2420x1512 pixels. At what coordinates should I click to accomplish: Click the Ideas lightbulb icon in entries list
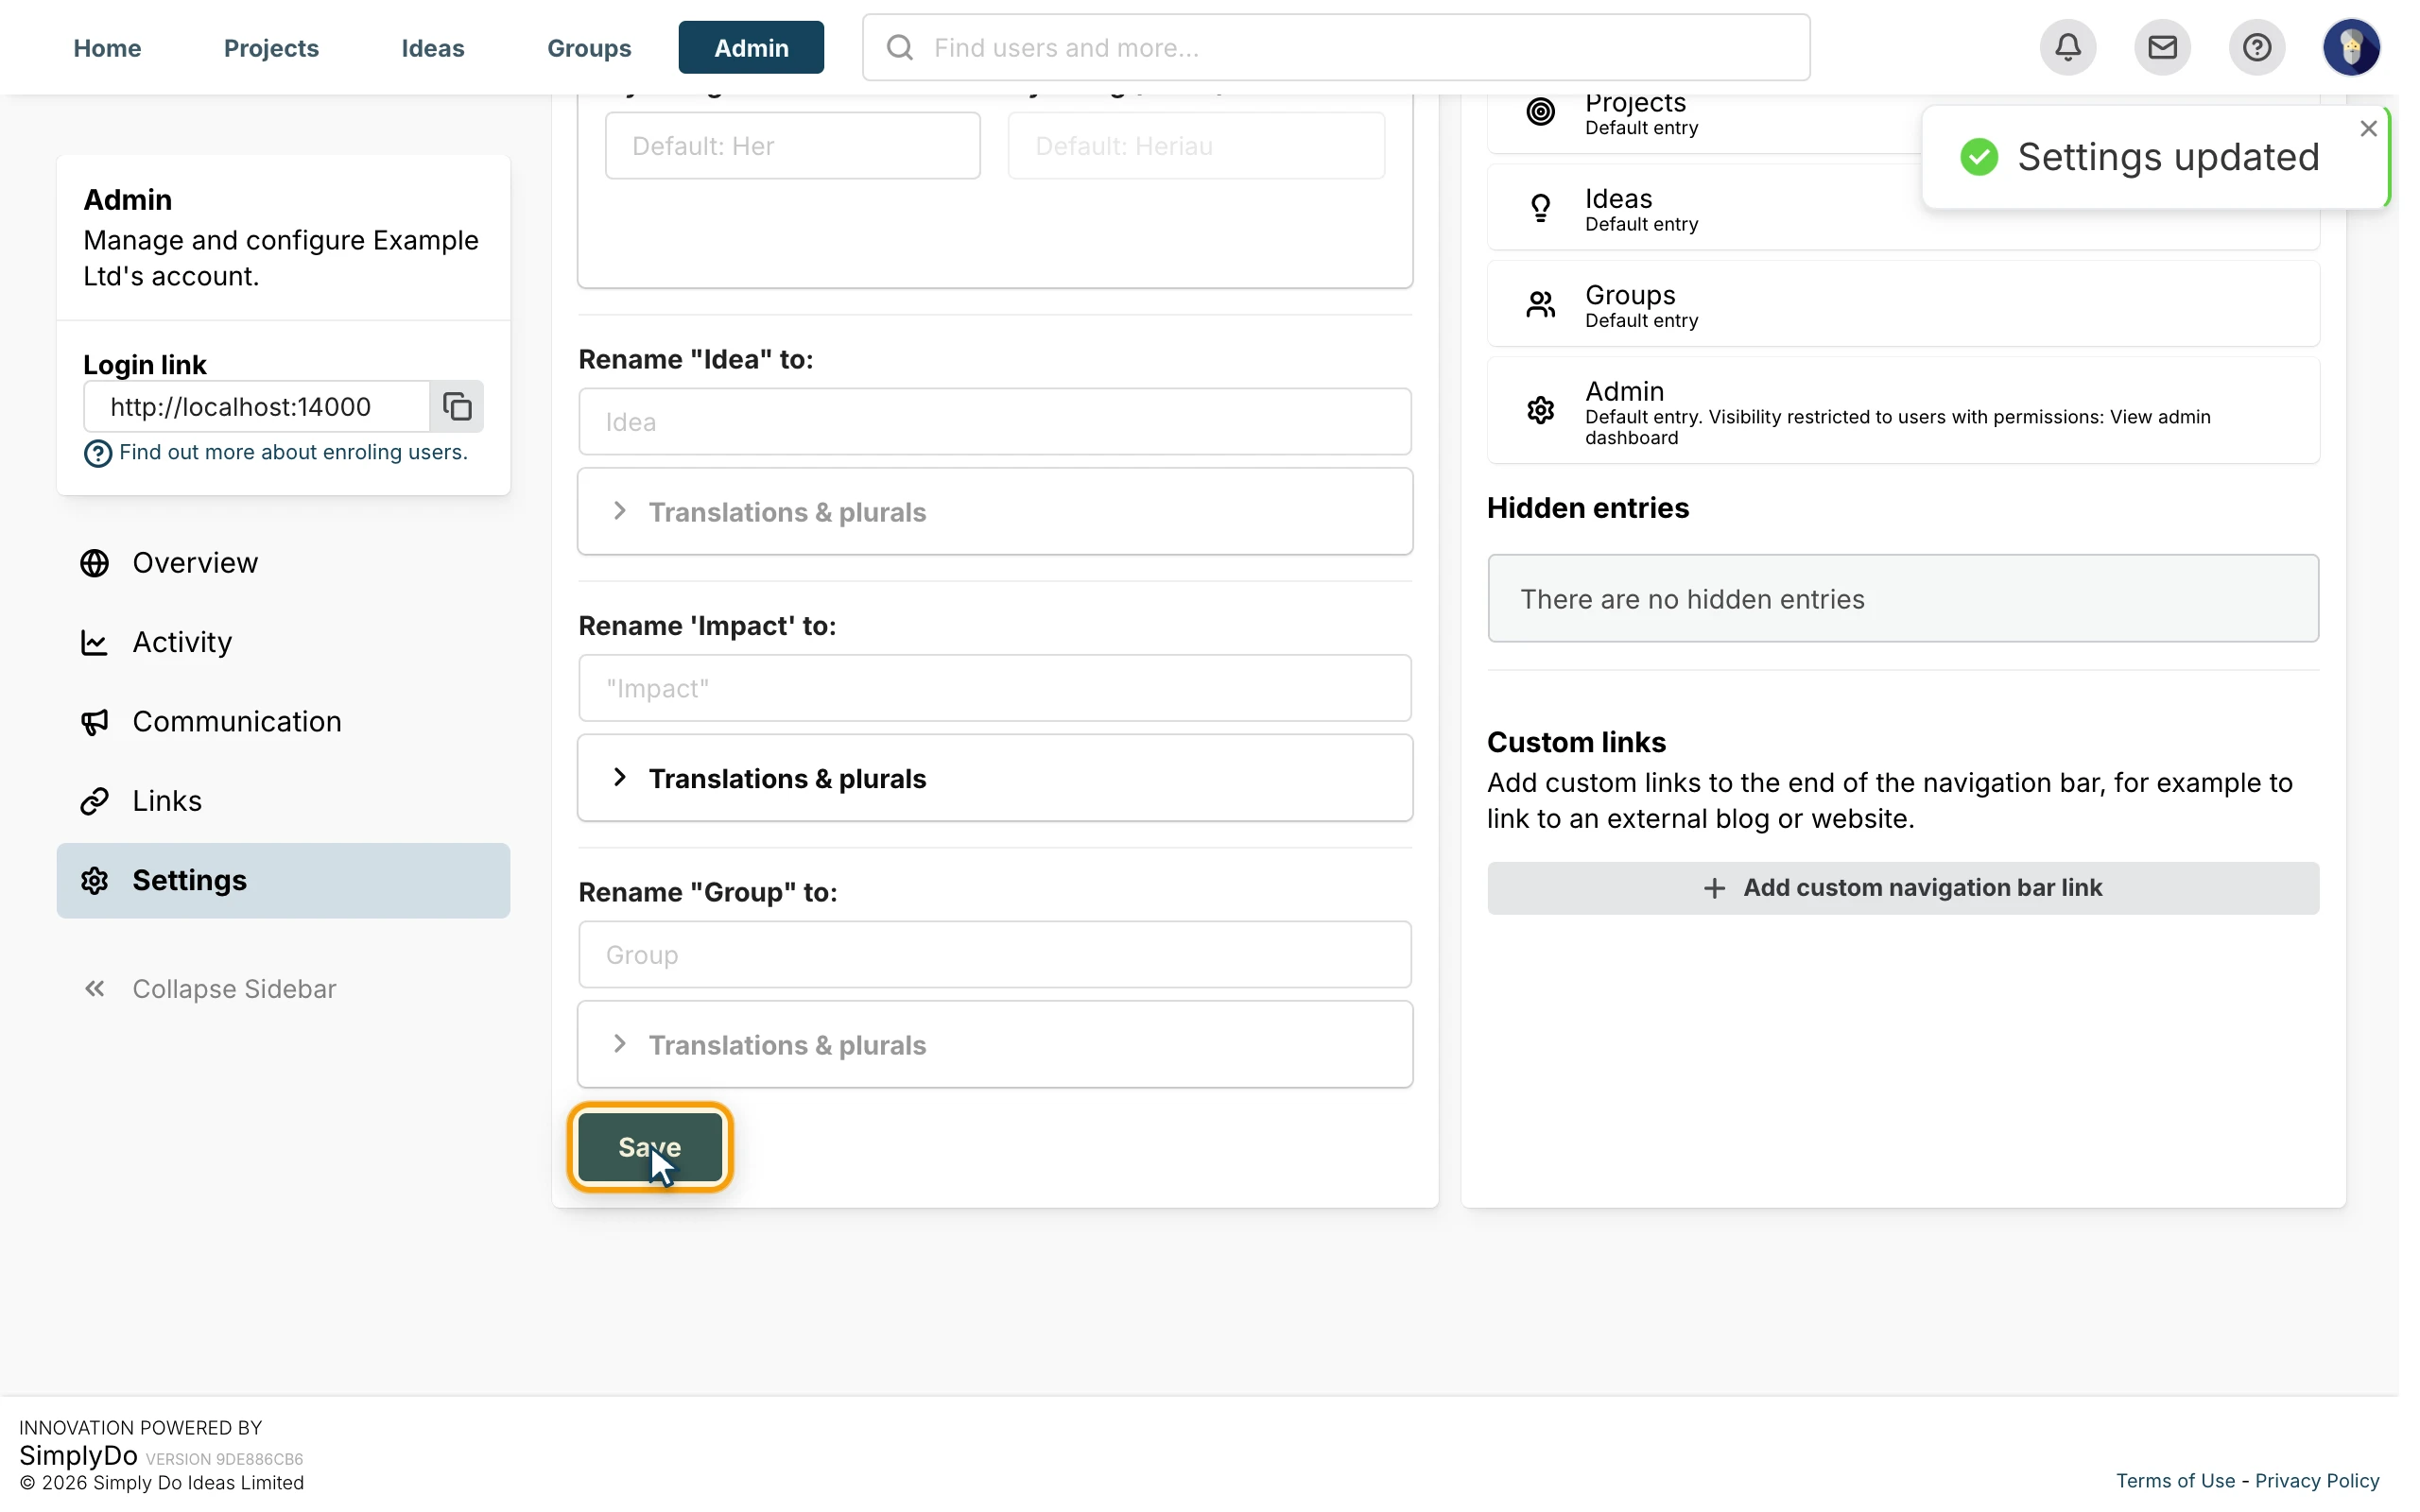[1540, 208]
